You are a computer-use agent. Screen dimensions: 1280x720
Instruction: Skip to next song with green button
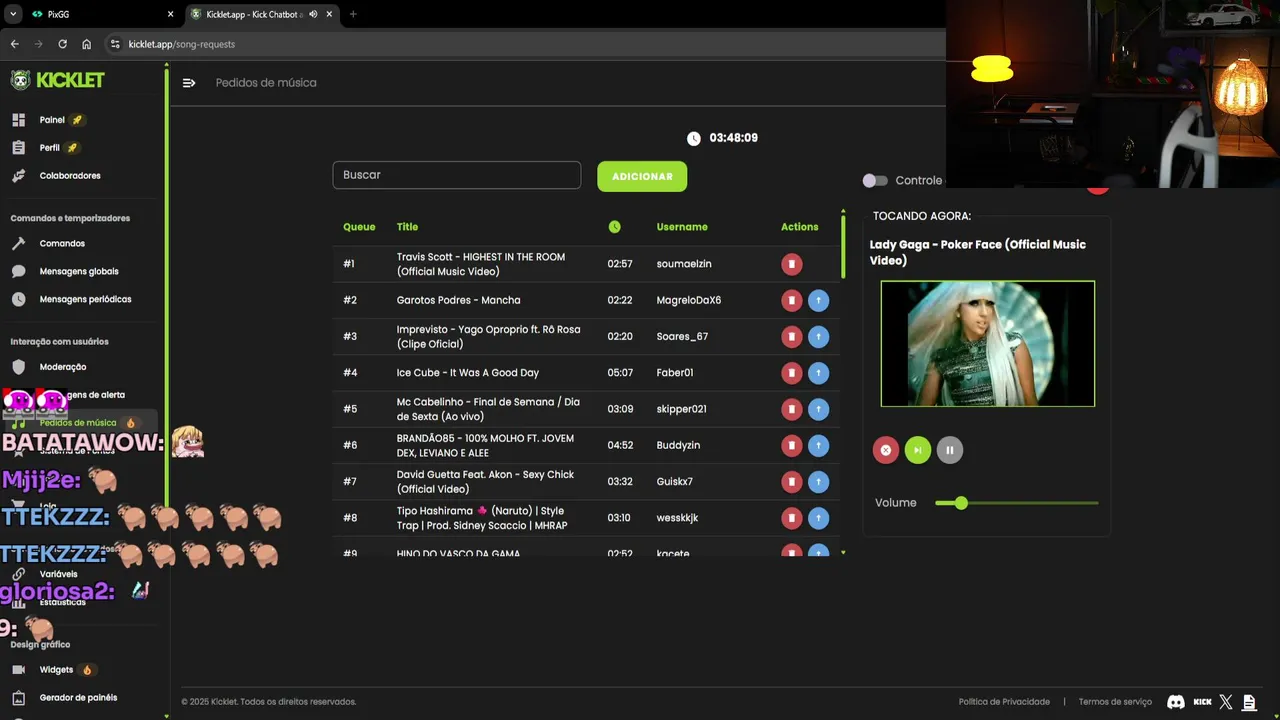[x=917, y=450]
